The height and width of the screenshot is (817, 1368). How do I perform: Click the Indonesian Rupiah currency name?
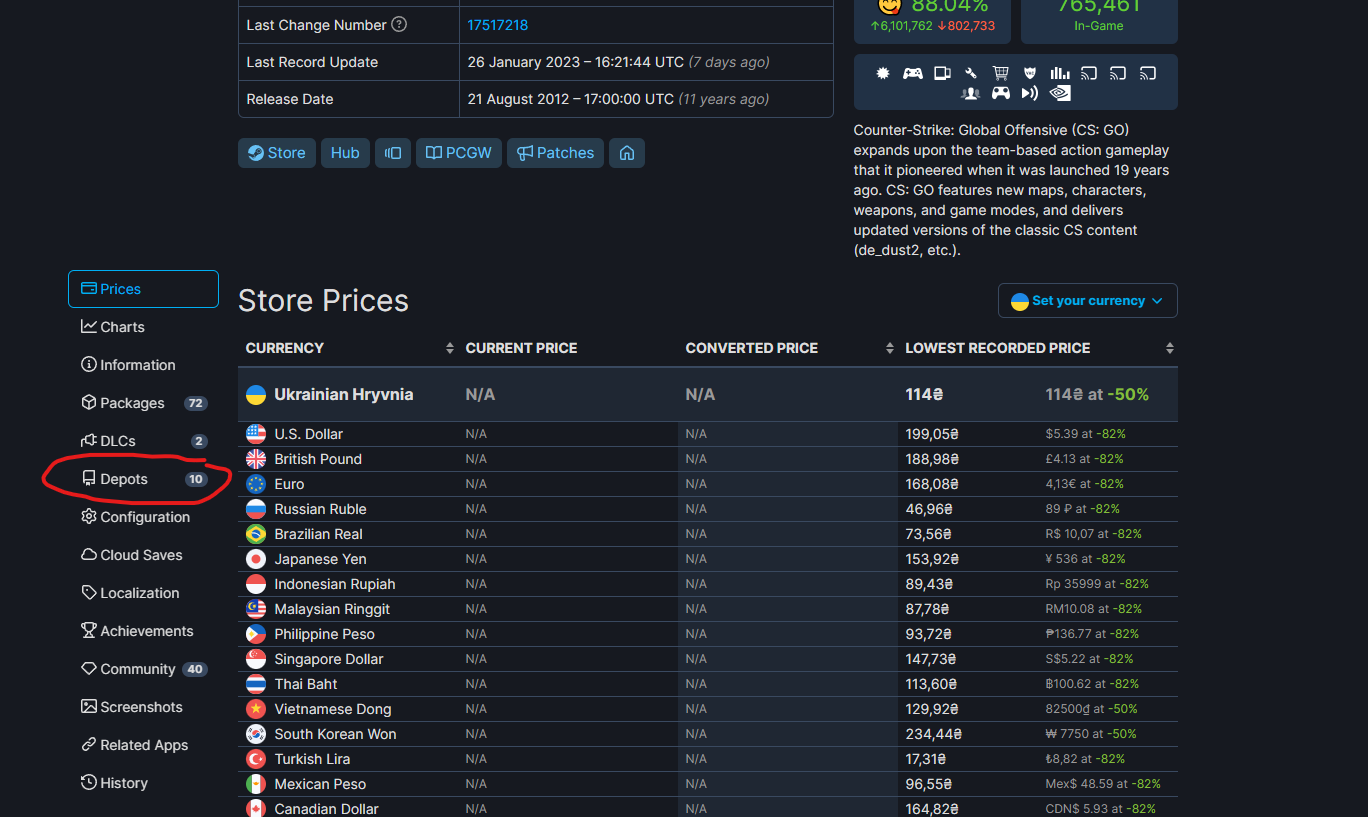pos(335,584)
